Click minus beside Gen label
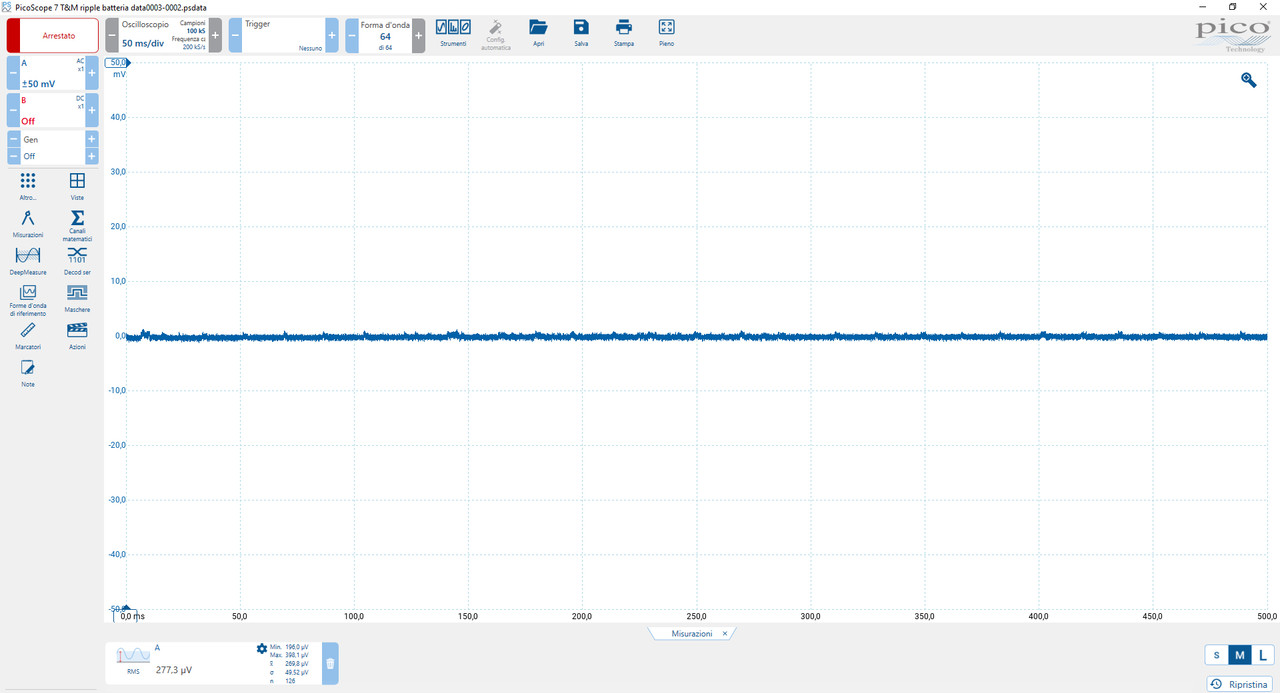The height and width of the screenshot is (693, 1280). point(13,140)
